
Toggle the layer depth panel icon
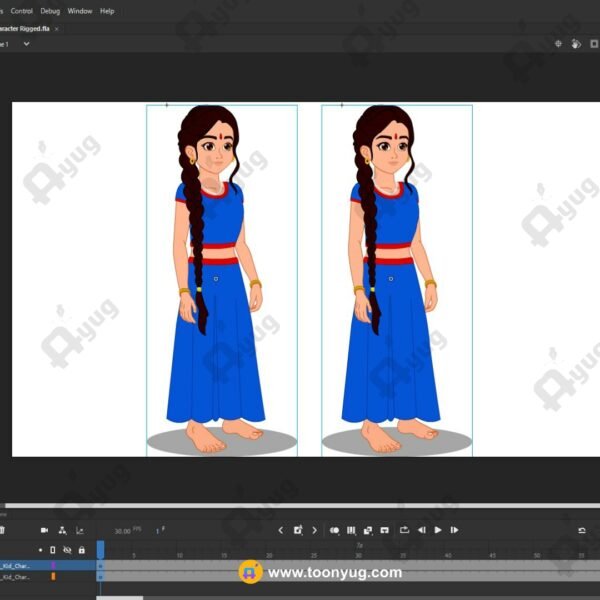pos(80,530)
